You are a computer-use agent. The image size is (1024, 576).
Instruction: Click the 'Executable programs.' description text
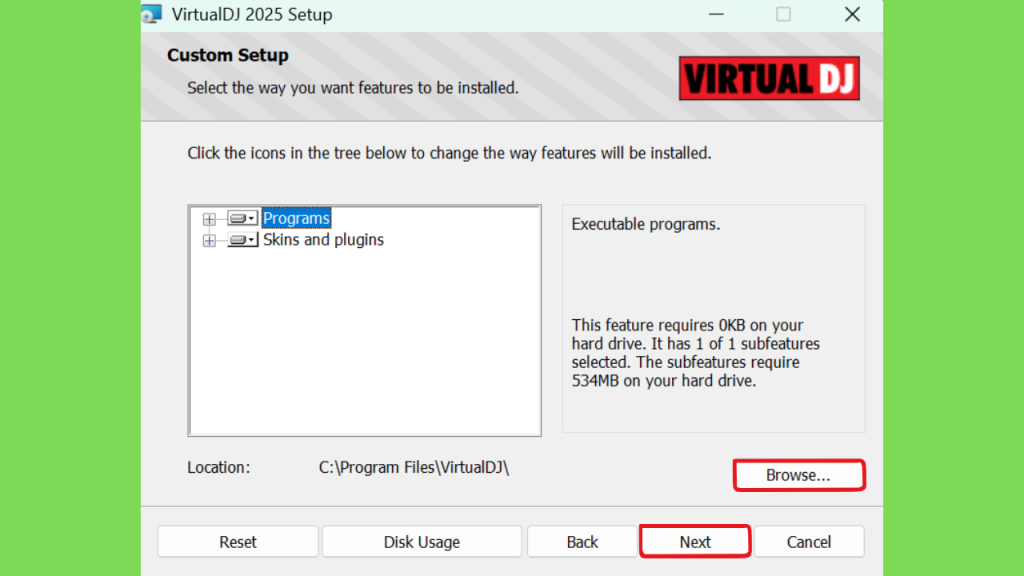[645, 224]
